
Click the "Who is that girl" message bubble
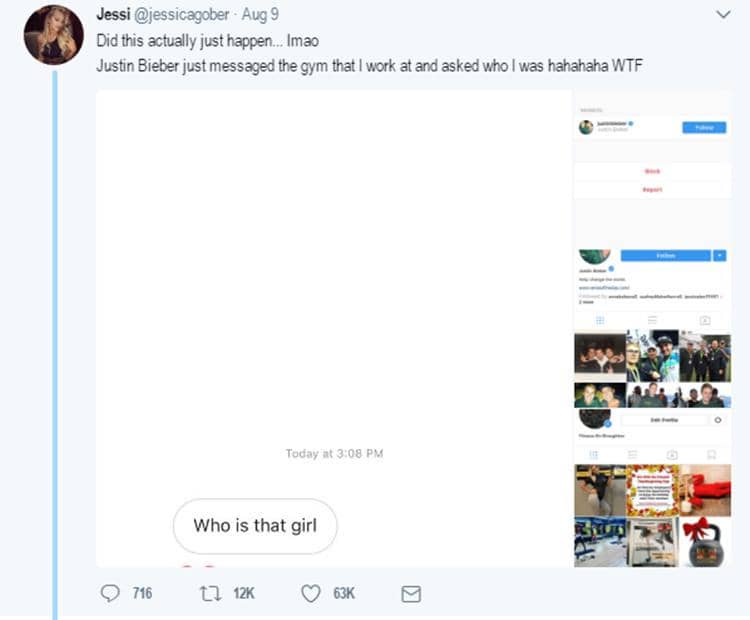pyautogui.click(x=254, y=526)
